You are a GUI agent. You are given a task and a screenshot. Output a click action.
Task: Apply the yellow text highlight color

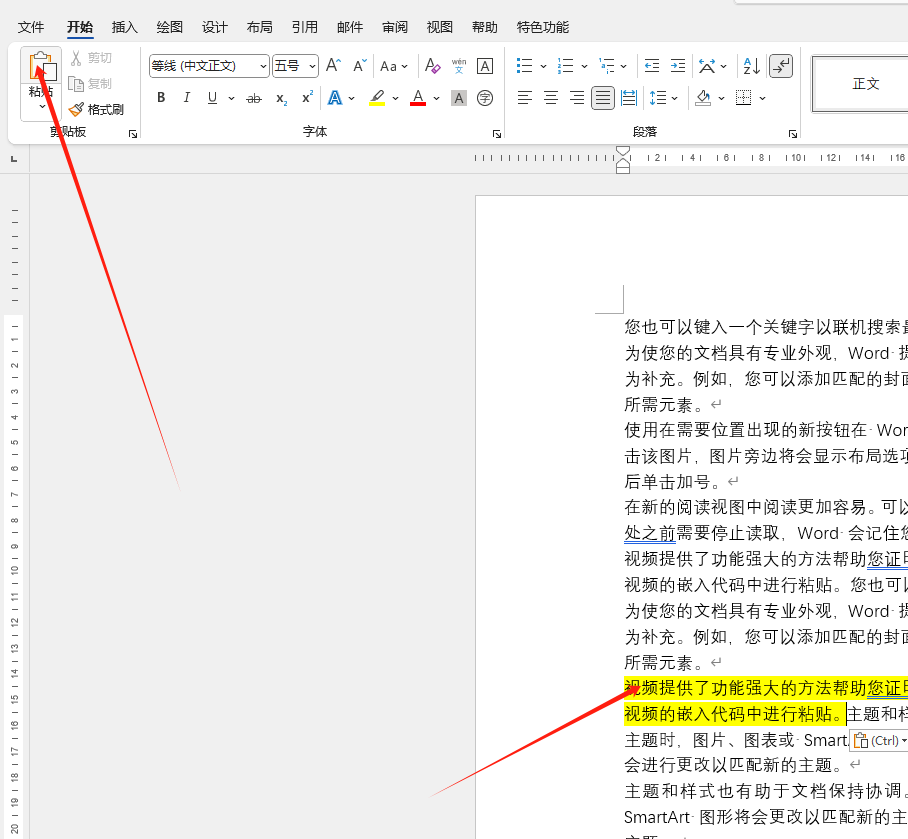click(377, 98)
